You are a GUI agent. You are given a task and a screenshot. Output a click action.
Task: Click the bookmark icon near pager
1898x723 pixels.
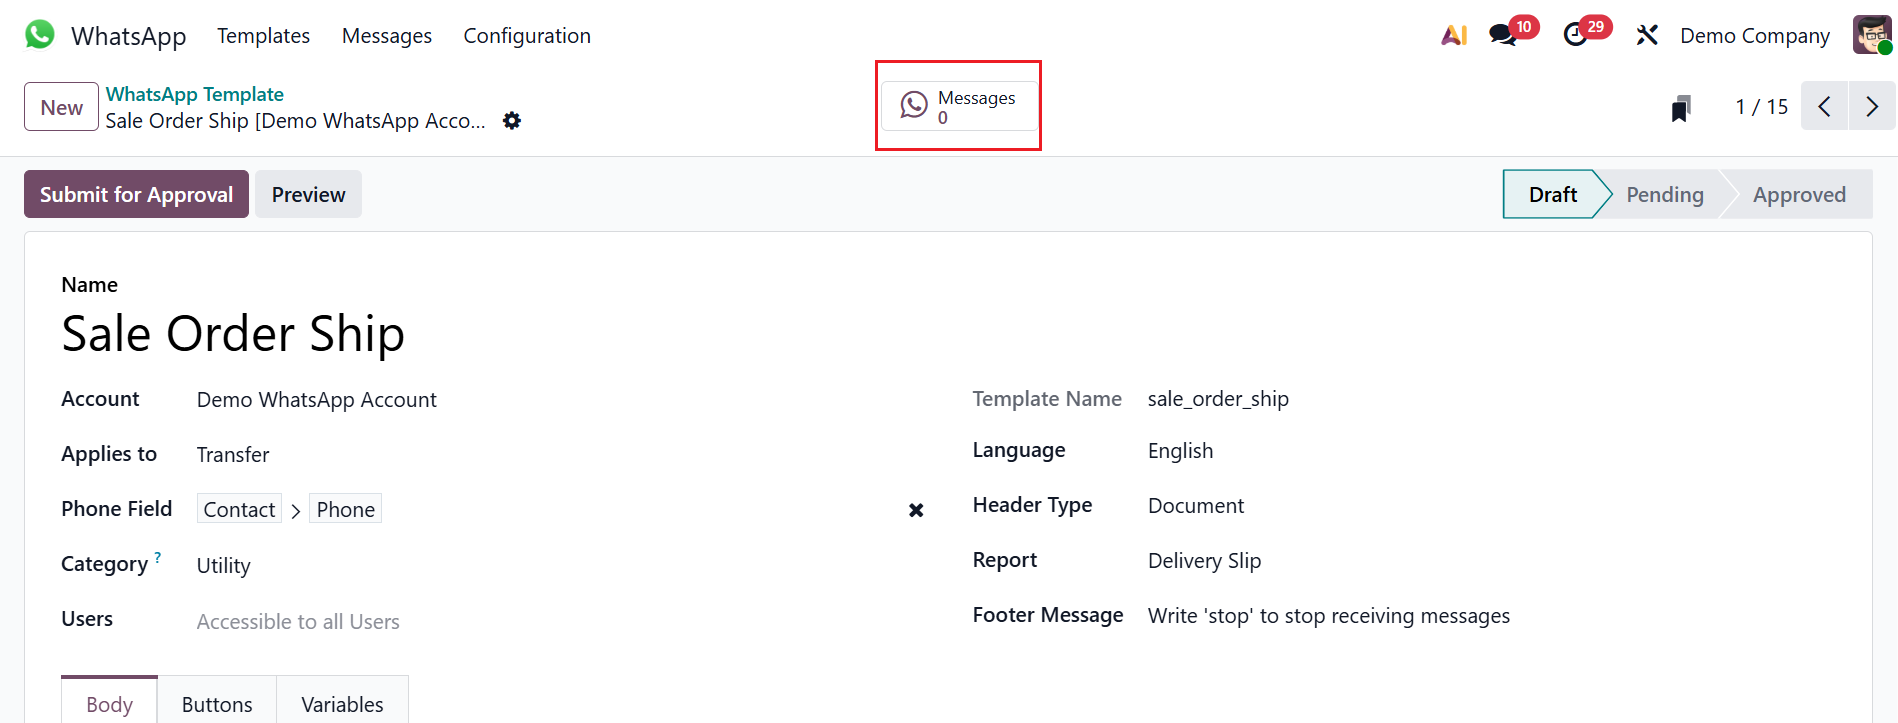point(1681,108)
